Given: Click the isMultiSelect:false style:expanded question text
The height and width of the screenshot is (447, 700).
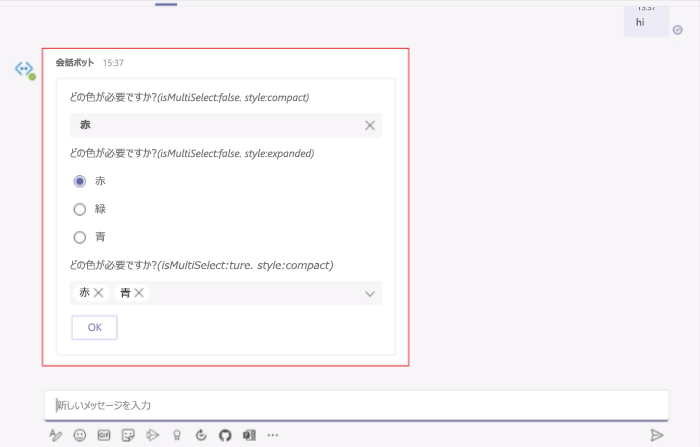Looking at the screenshot, I should (x=192, y=153).
